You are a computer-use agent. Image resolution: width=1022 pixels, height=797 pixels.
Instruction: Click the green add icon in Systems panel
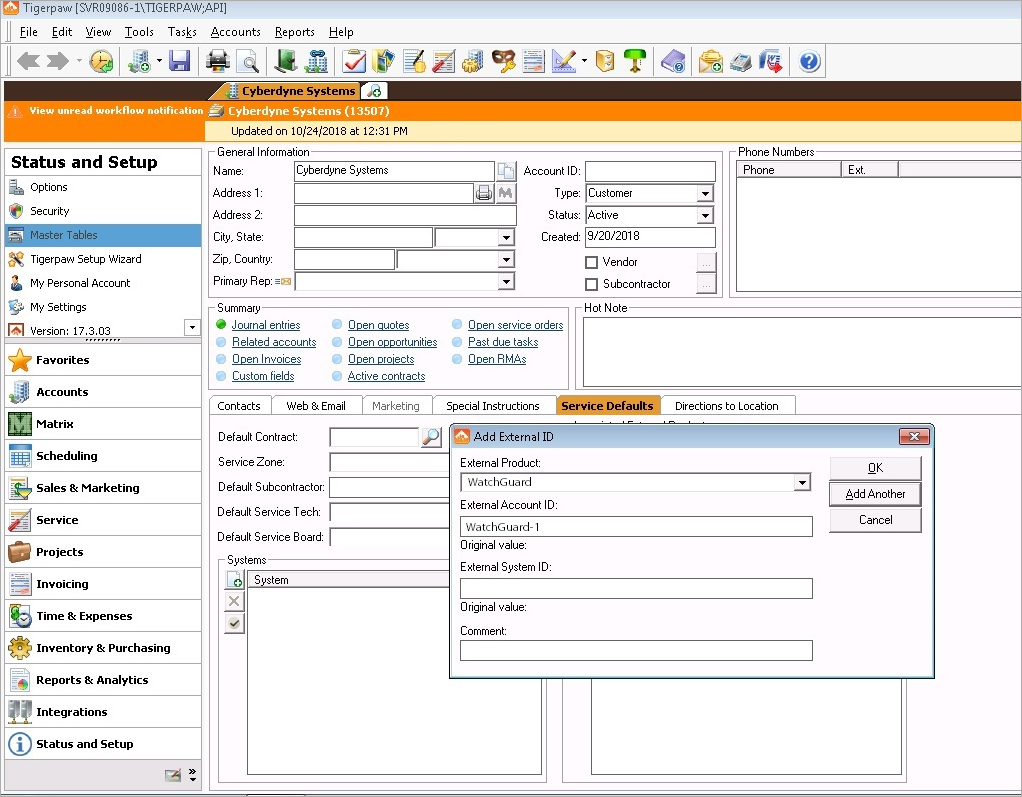pos(234,578)
